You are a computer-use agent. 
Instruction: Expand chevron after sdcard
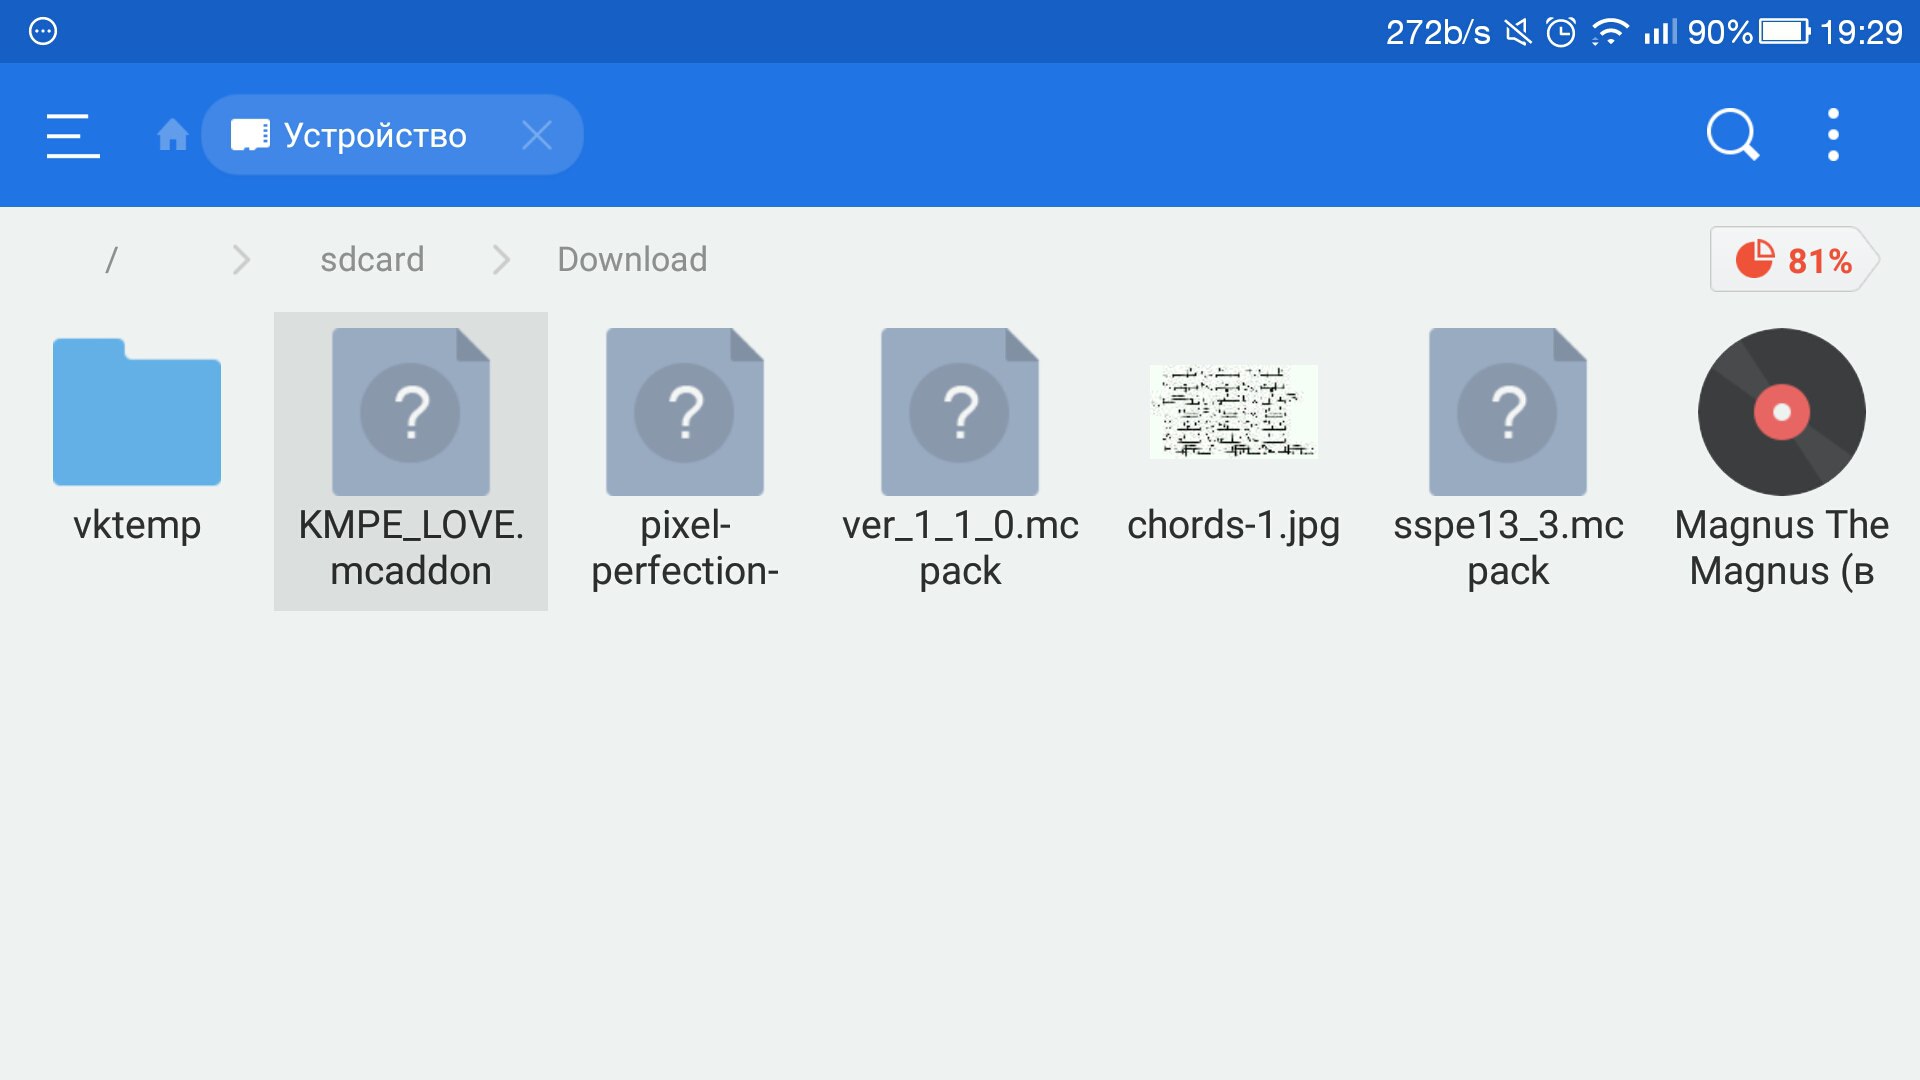501,260
